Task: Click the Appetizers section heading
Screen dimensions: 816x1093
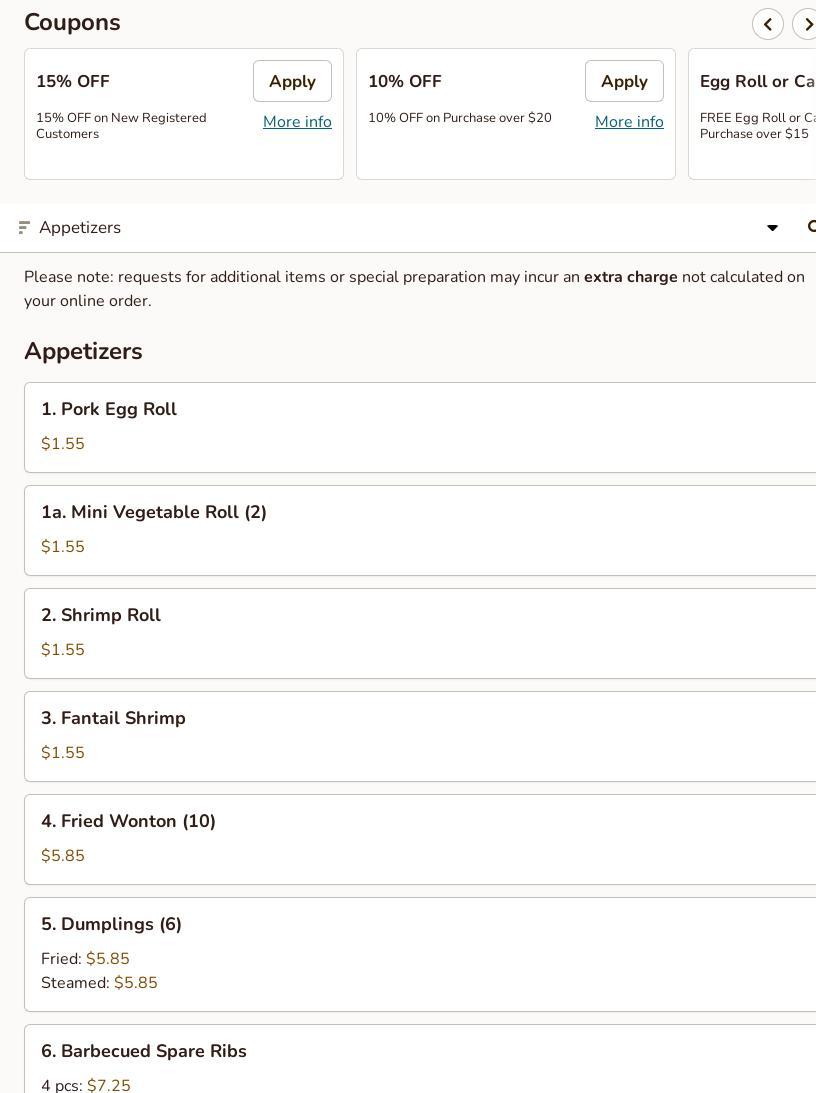Action: [84, 351]
